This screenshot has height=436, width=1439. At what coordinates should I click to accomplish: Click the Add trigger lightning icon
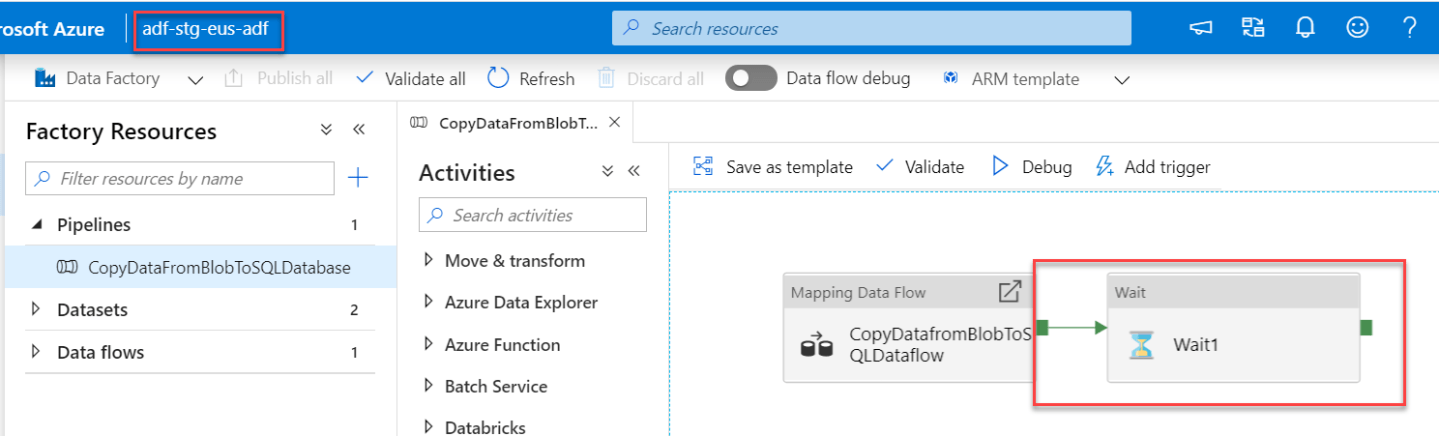(x=1104, y=166)
